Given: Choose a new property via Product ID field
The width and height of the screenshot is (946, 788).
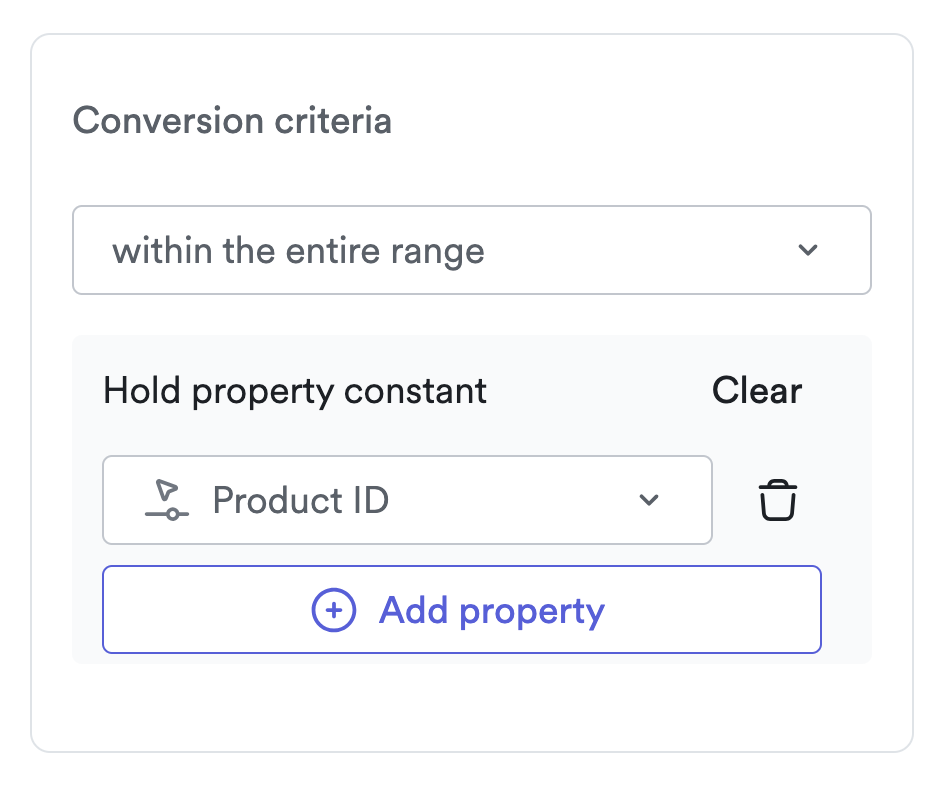Looking at the screenshot, I should pos(407,500).
